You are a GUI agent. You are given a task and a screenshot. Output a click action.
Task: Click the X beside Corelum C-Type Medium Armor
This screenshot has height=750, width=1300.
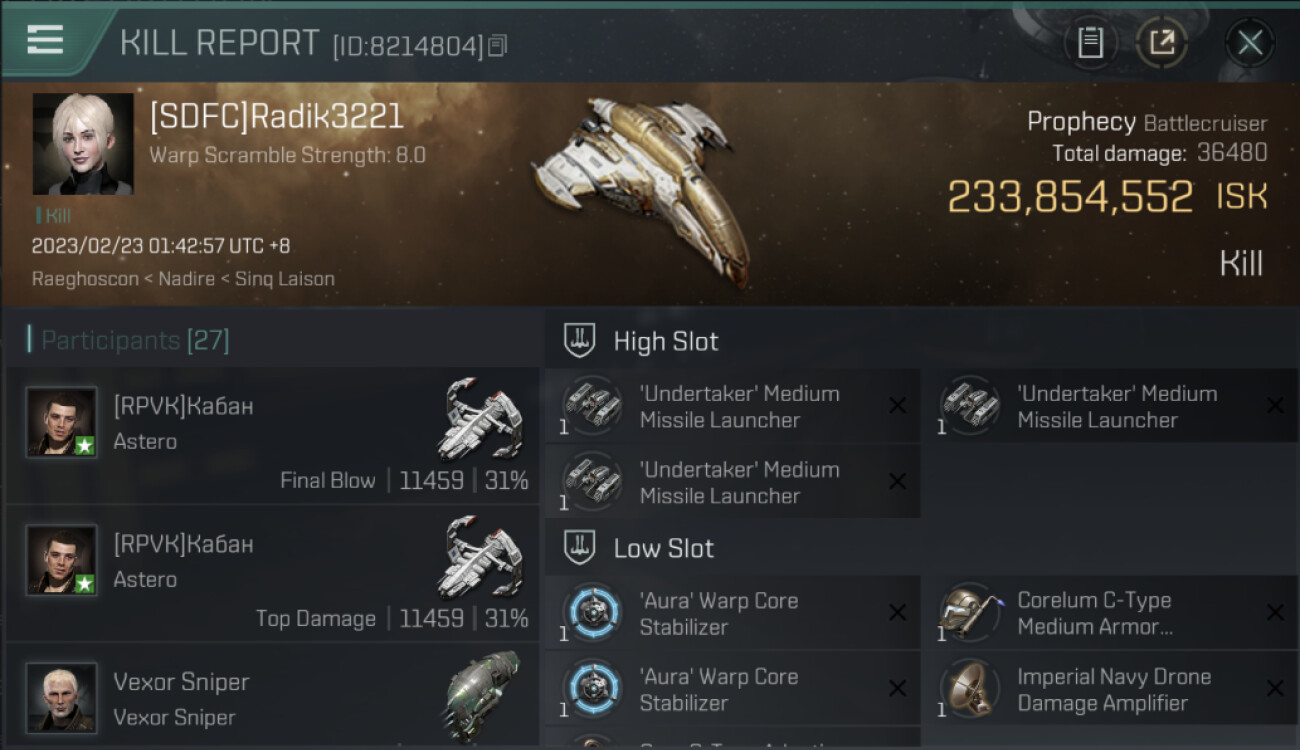pyautogui.click(x=1275, y=613)
